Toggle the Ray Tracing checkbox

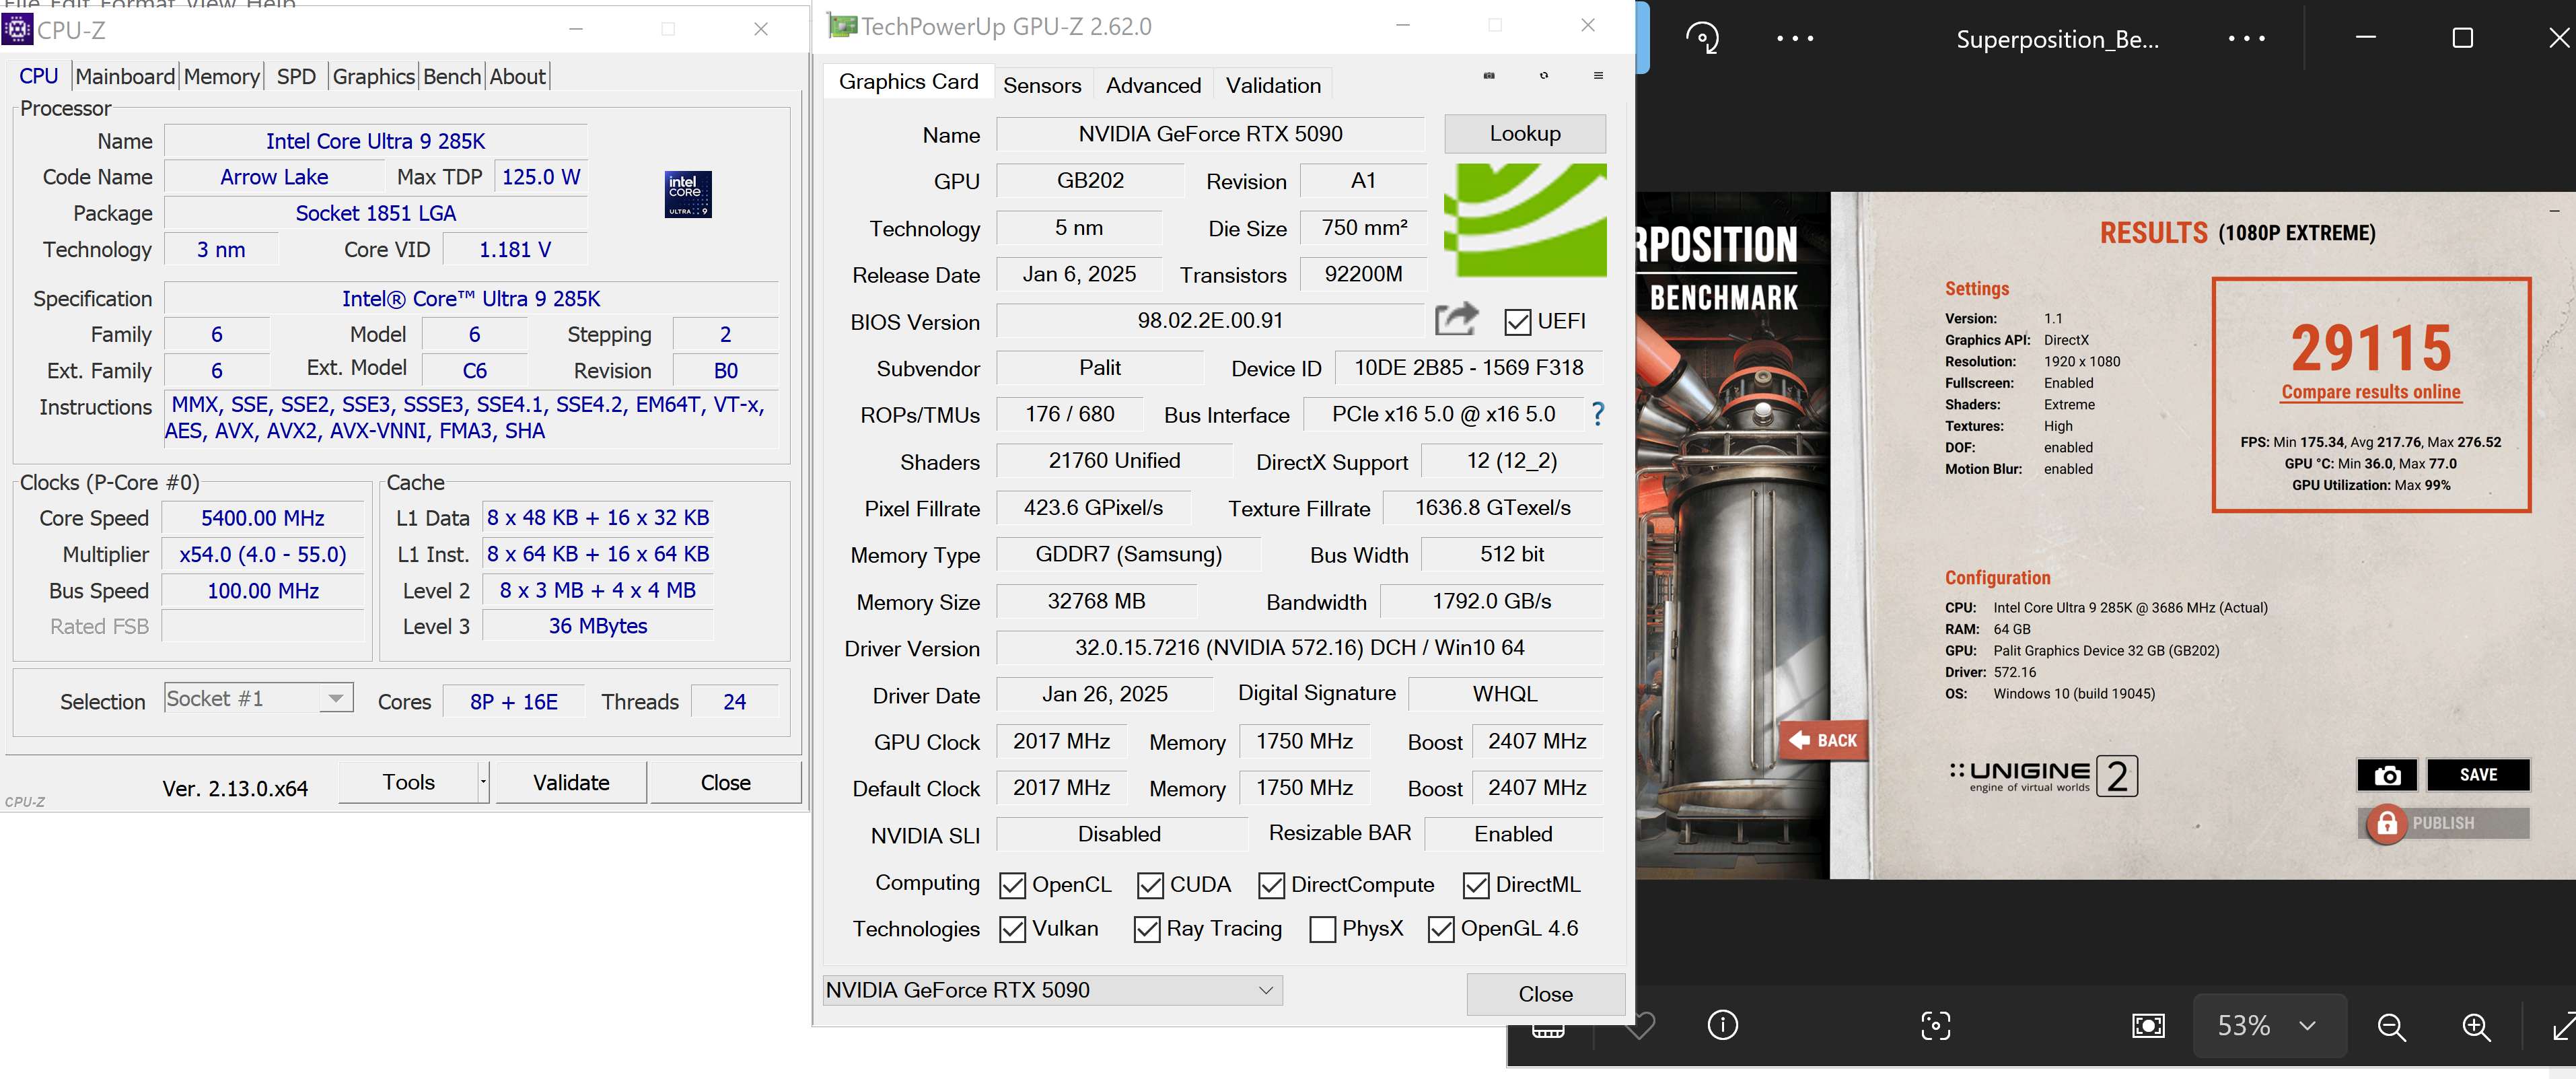(1146, 929)
